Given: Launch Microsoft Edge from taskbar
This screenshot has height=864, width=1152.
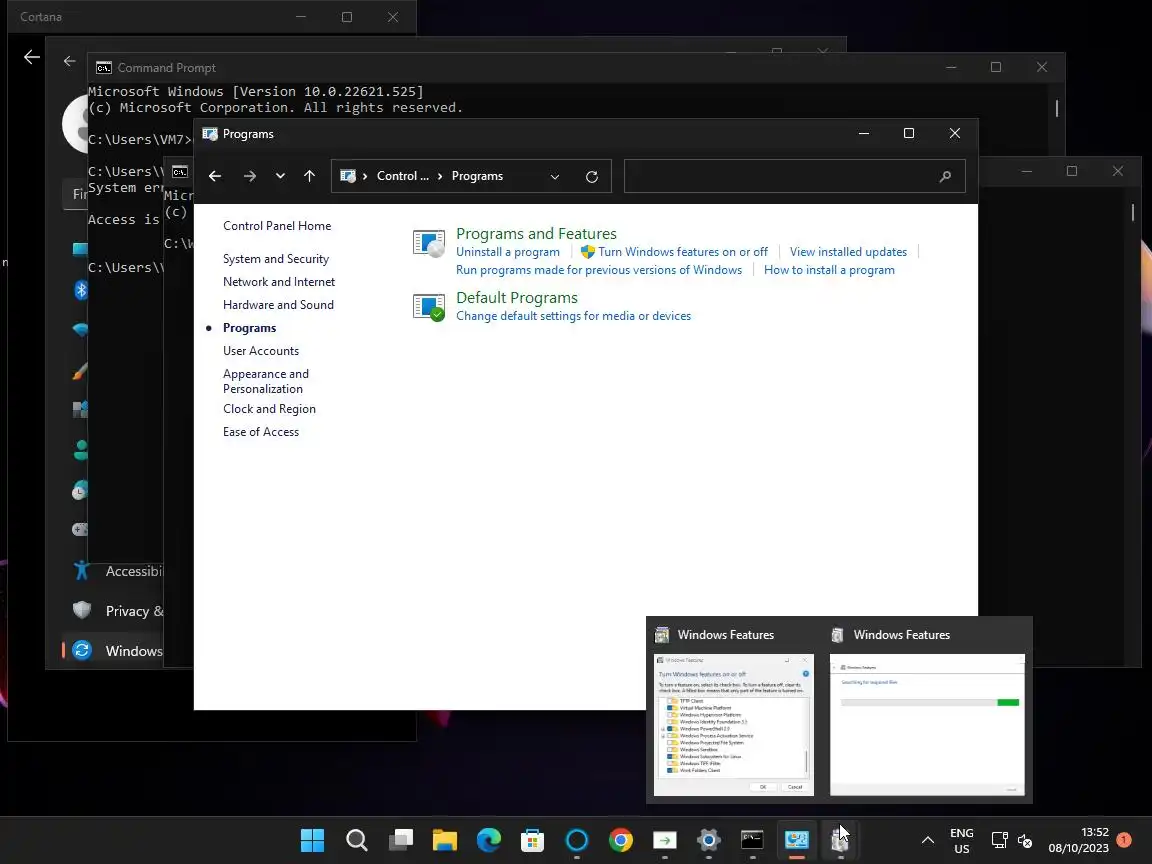Looking at the screenshot, I should click(x=489, y=840).
